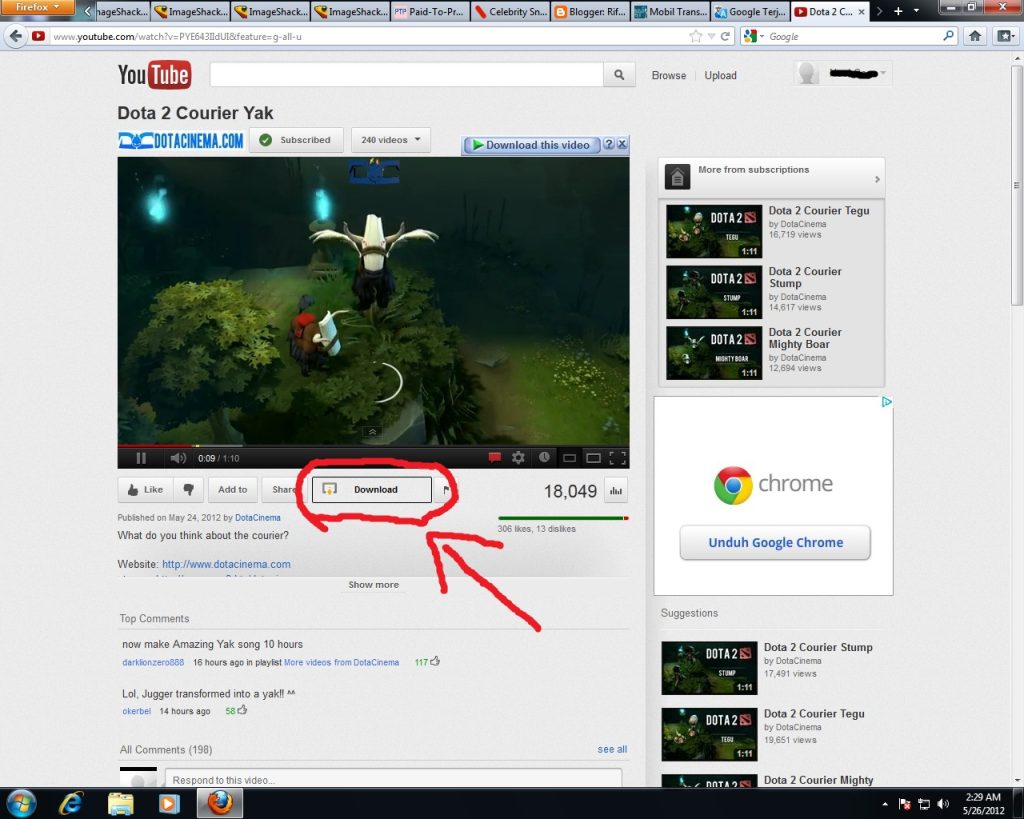Open a new browser tab
The image size is (1024, 819).
coord(899,11)
